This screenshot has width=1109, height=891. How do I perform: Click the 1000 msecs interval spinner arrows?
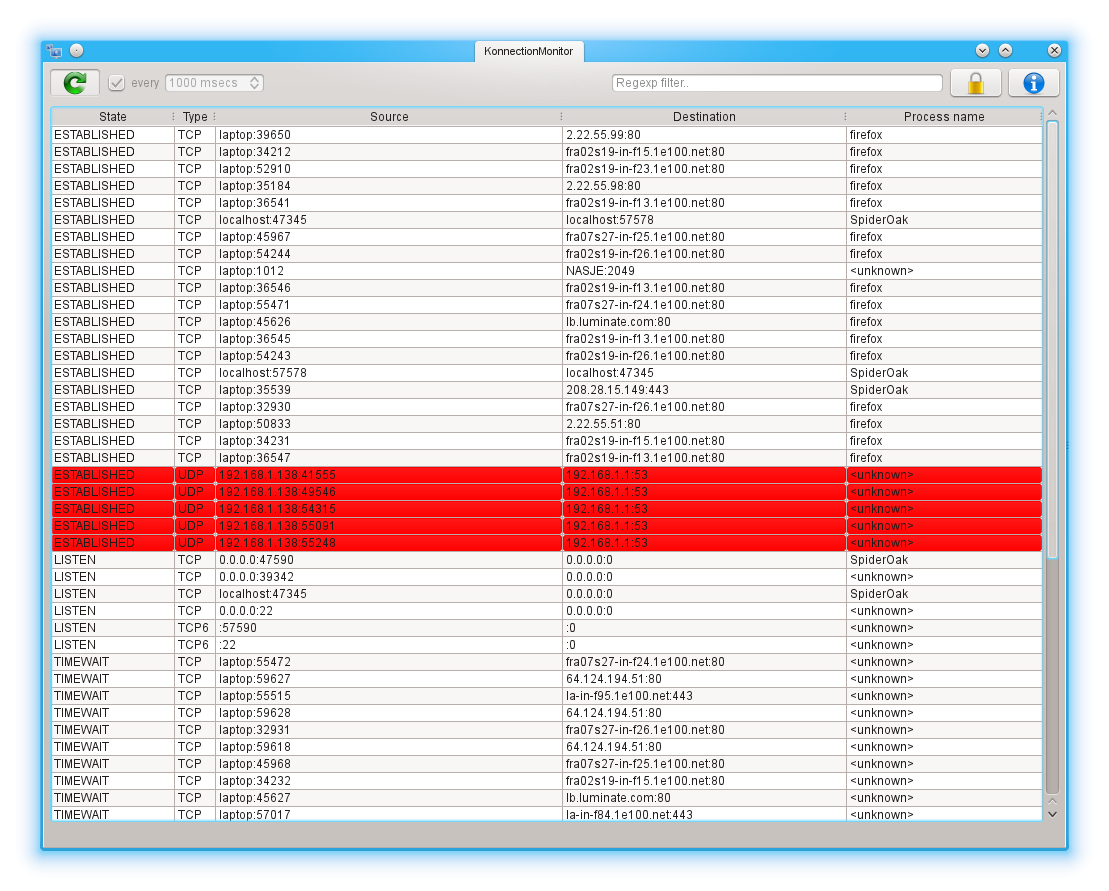pos(255,83)
